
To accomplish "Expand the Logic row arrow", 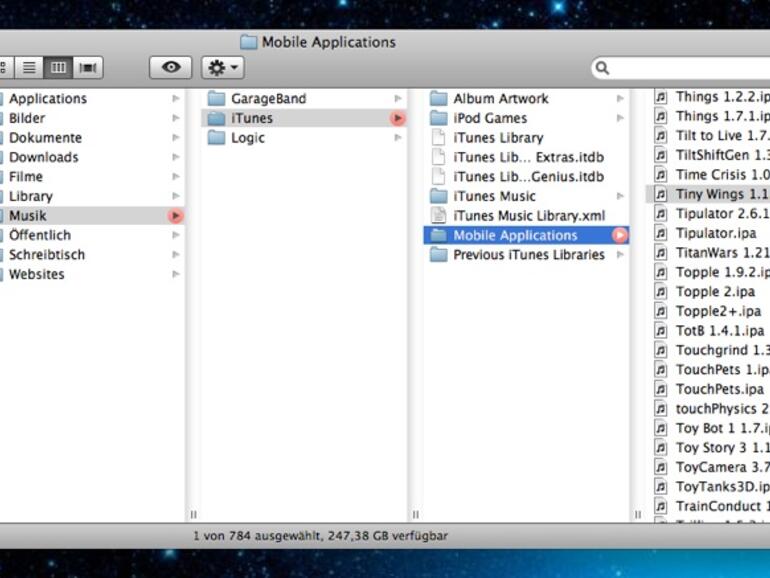I will (398, 138).
